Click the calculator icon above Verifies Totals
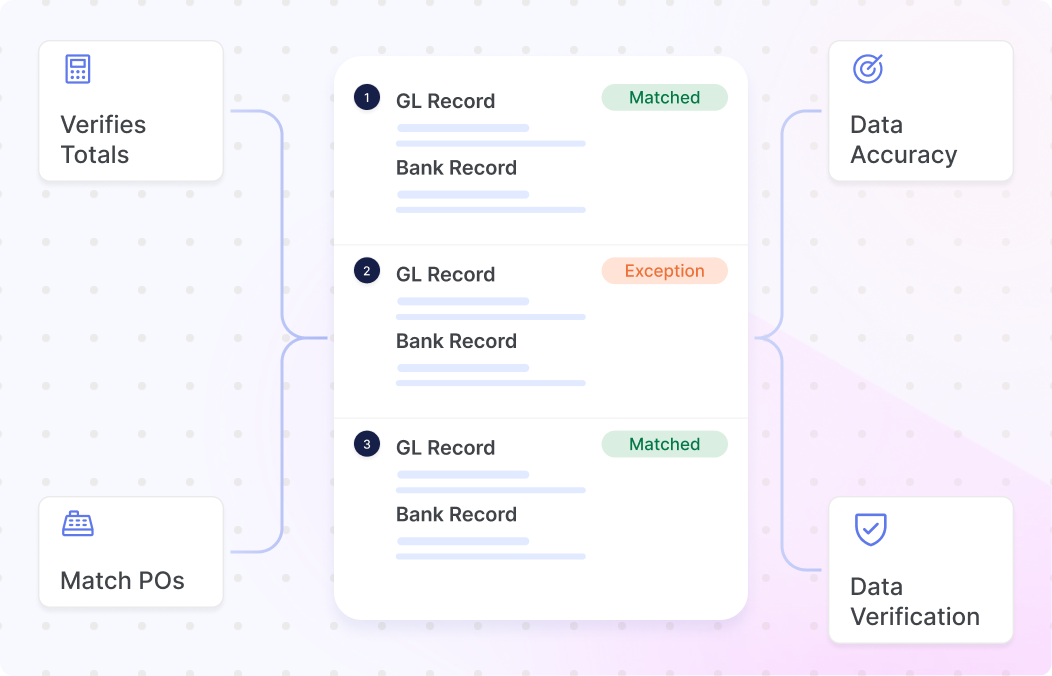Image resolution: width=1052 pixels, height=676 pixels. pos(78,69)
